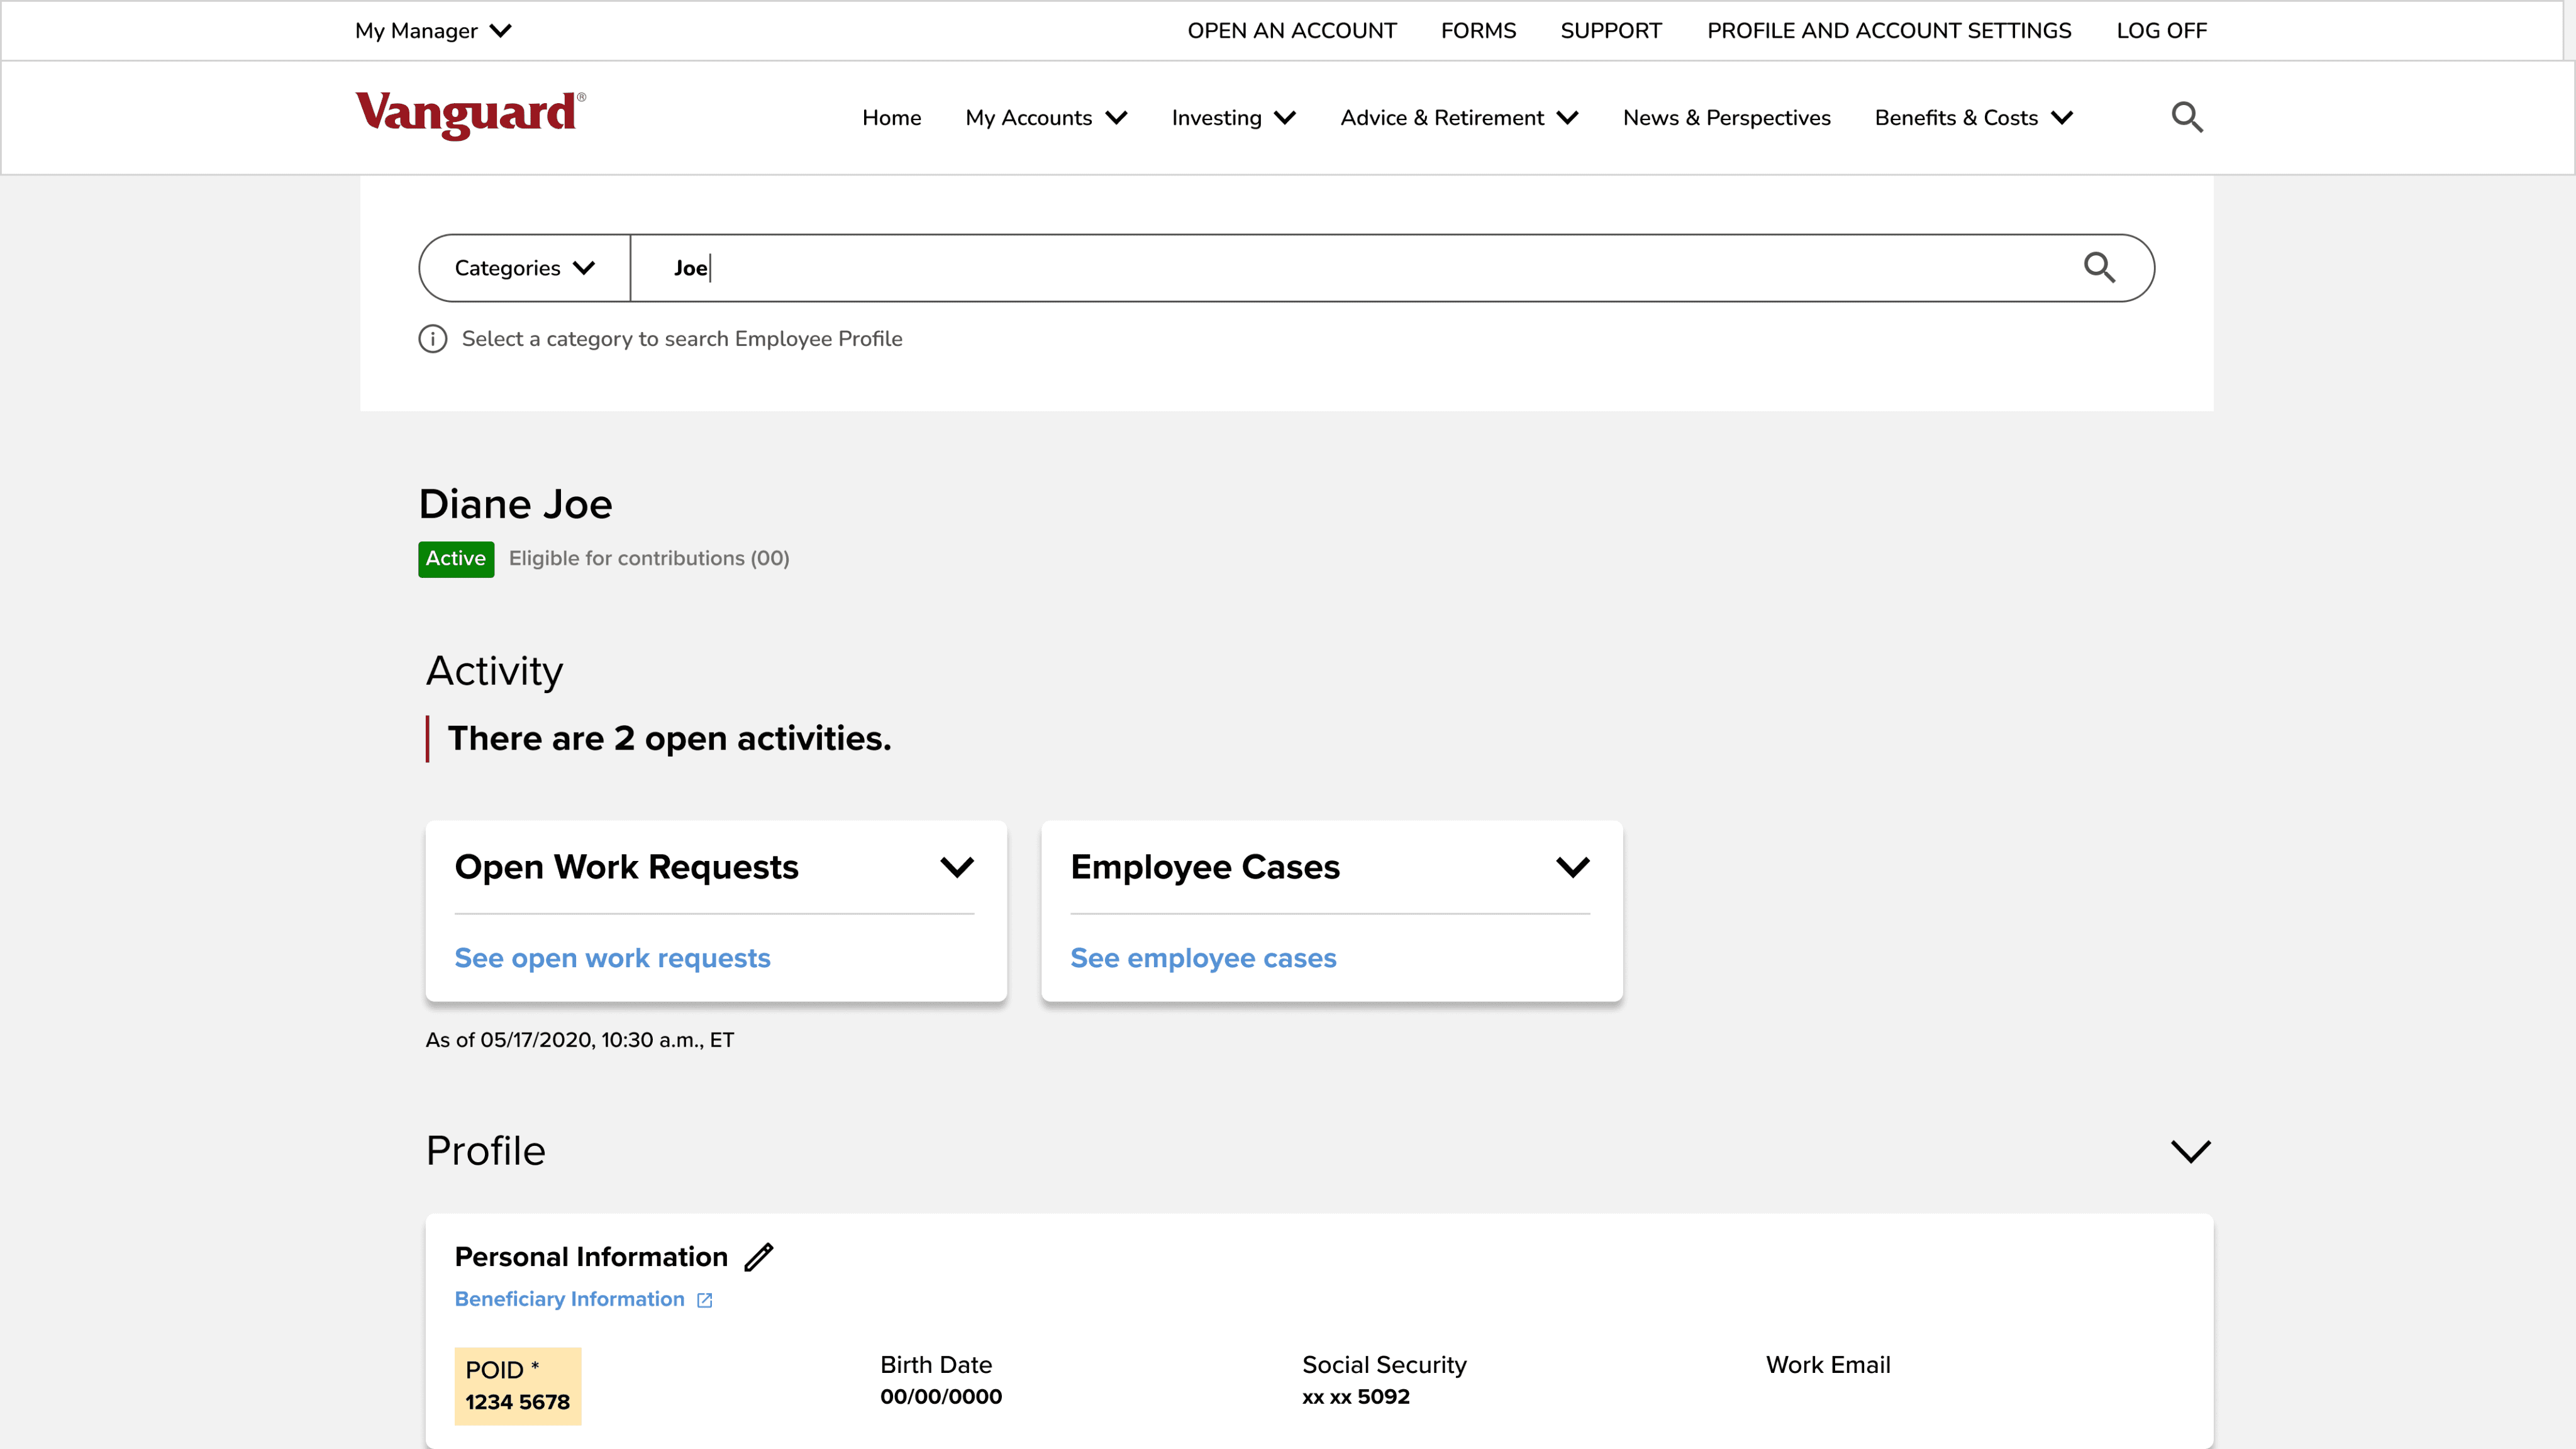This screenshot has width=2576, height=1449.
Task: Edit Personal Information with pencil icon
Action: (759, 1256)
